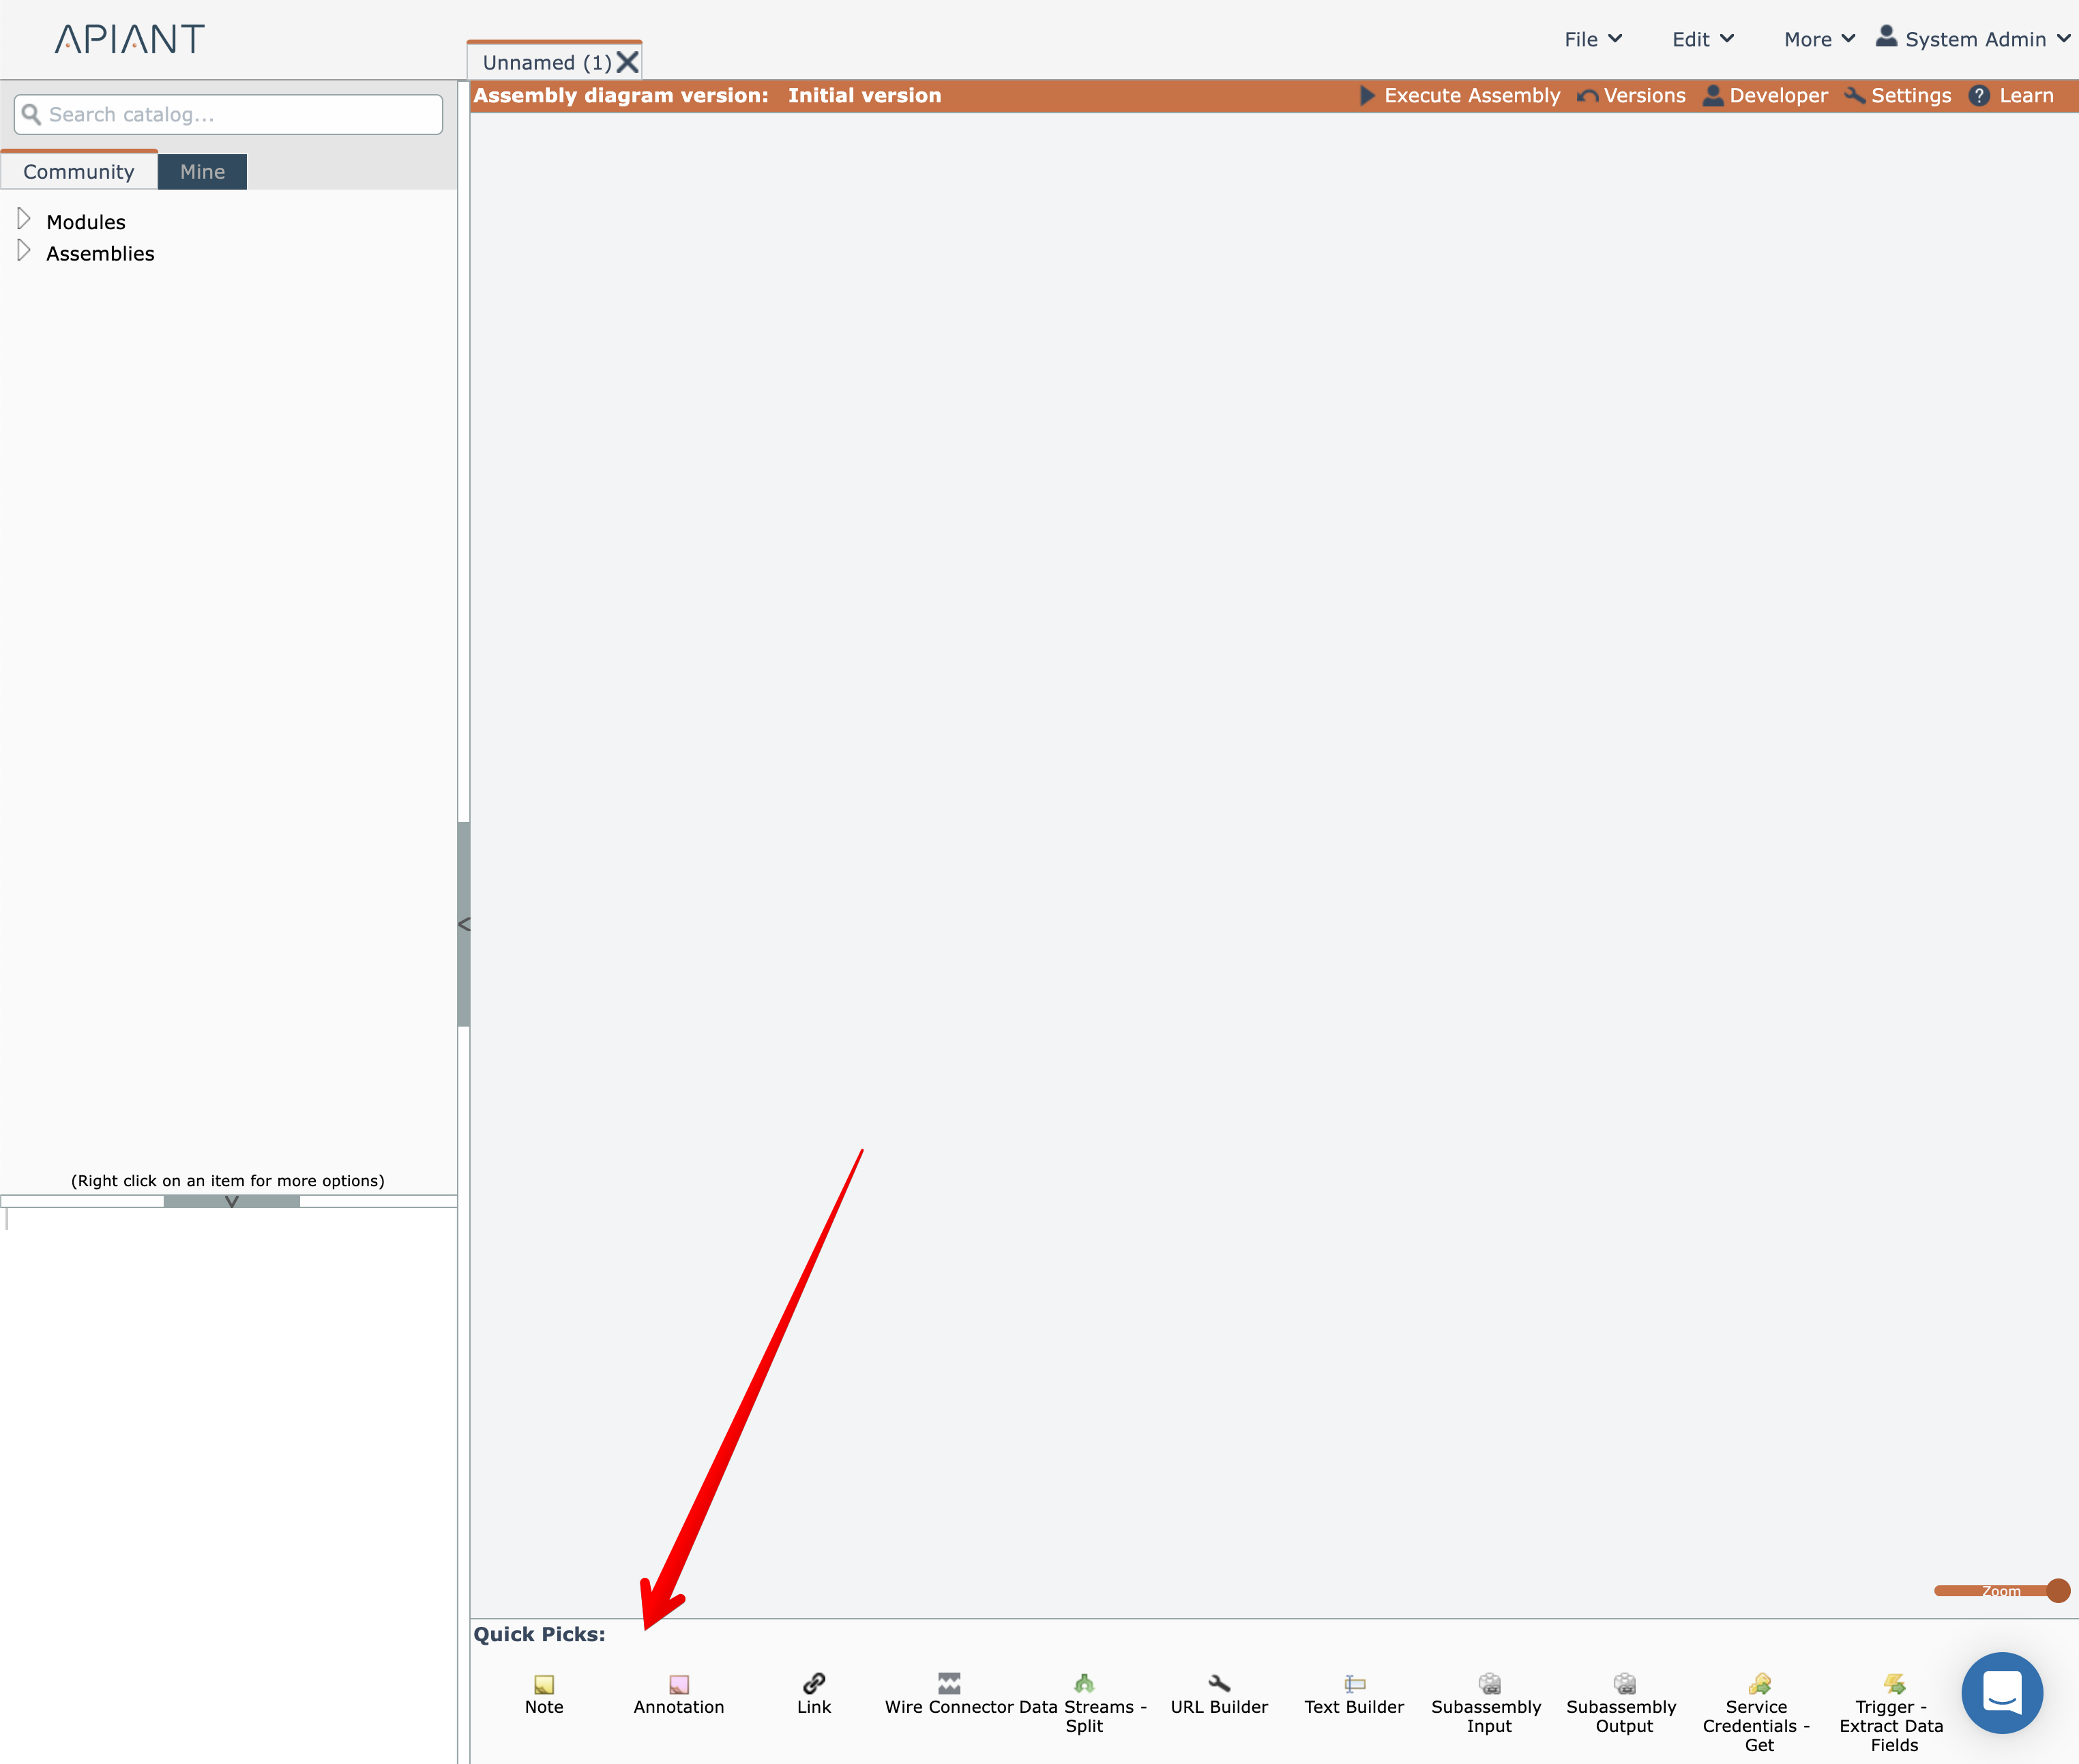The height and width of the screenshot is (1764, 2079).
Task: Select the Annotation quick pick icon
Action: [x=679, y=1684]
